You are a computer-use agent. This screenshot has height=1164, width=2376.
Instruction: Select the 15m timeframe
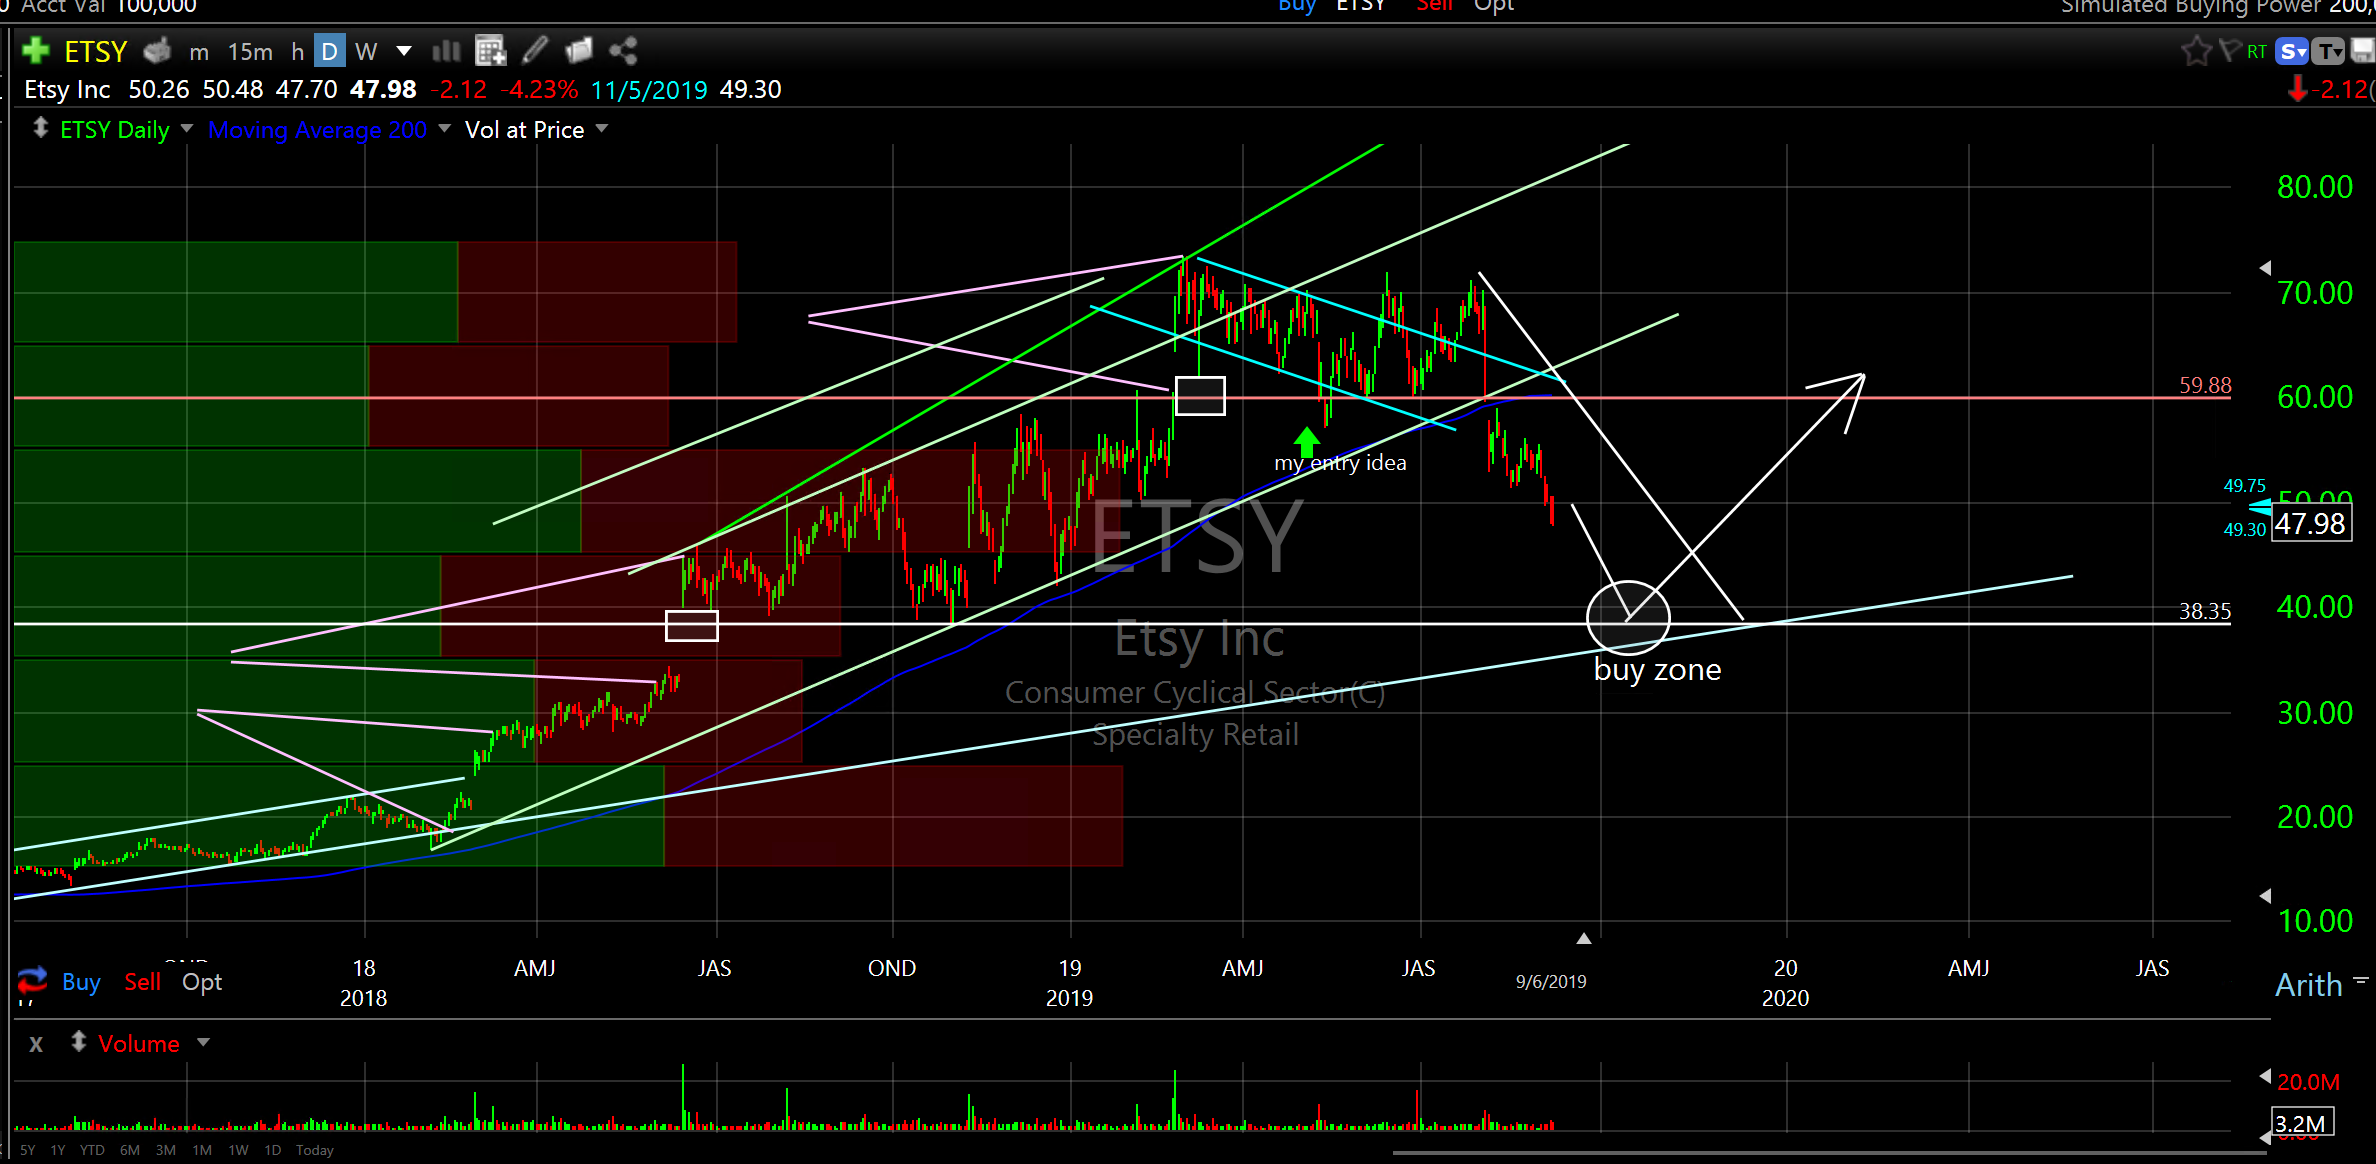[250, 51]
